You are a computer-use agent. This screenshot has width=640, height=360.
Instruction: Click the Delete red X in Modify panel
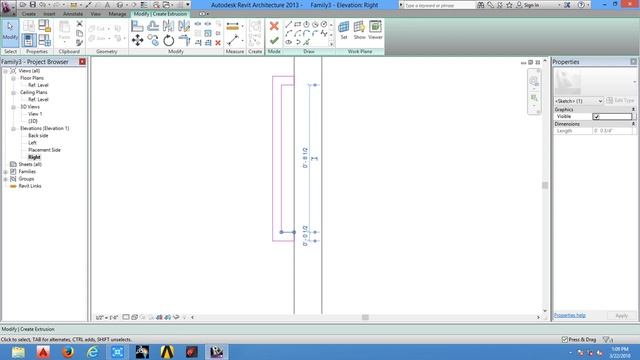tap(218, 42)
